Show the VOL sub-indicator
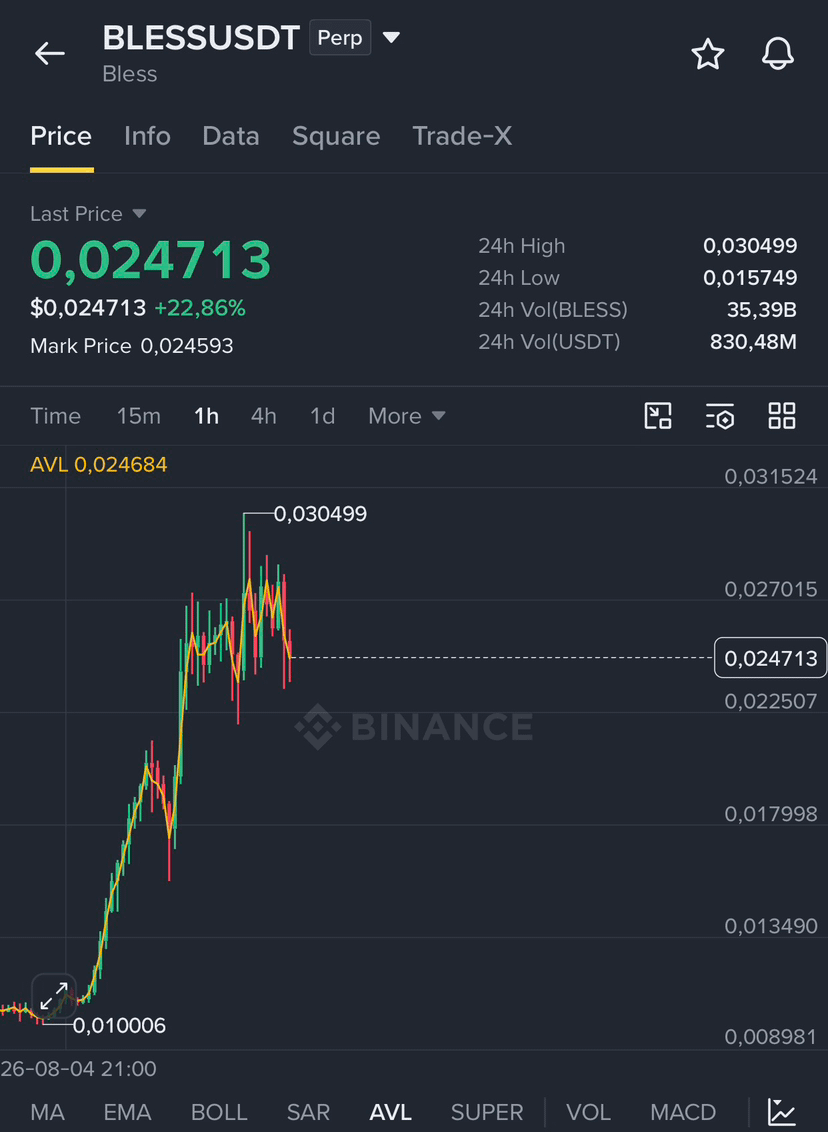Image resolution: width=828 pixels, height=1132 pixels. [588, 1112]
